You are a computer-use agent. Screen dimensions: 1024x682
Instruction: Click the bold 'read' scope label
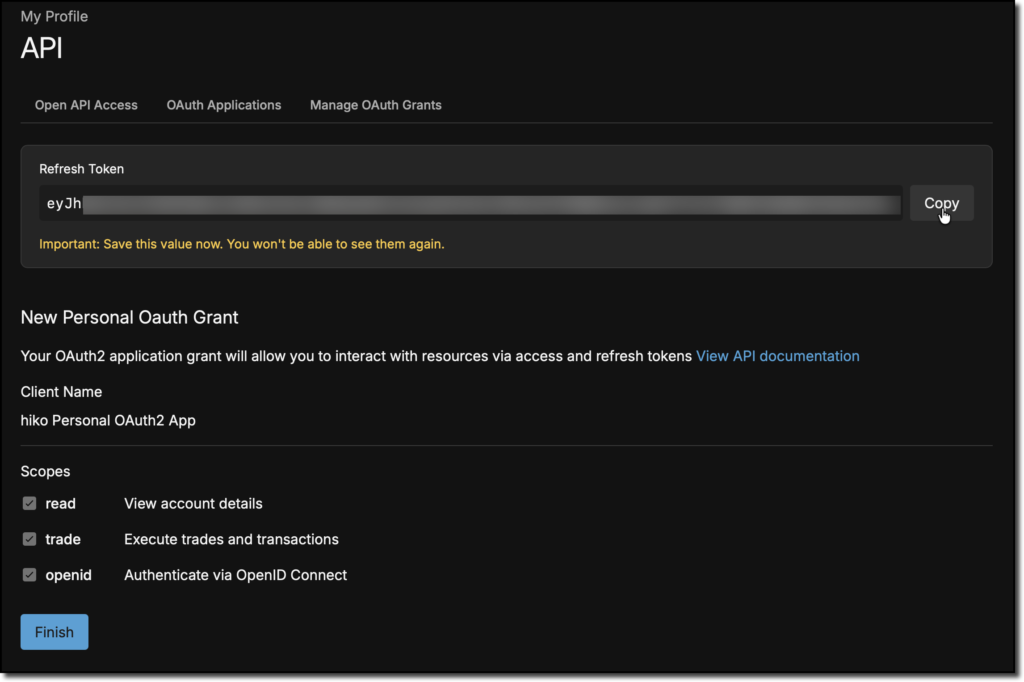[x=60, y=504]
